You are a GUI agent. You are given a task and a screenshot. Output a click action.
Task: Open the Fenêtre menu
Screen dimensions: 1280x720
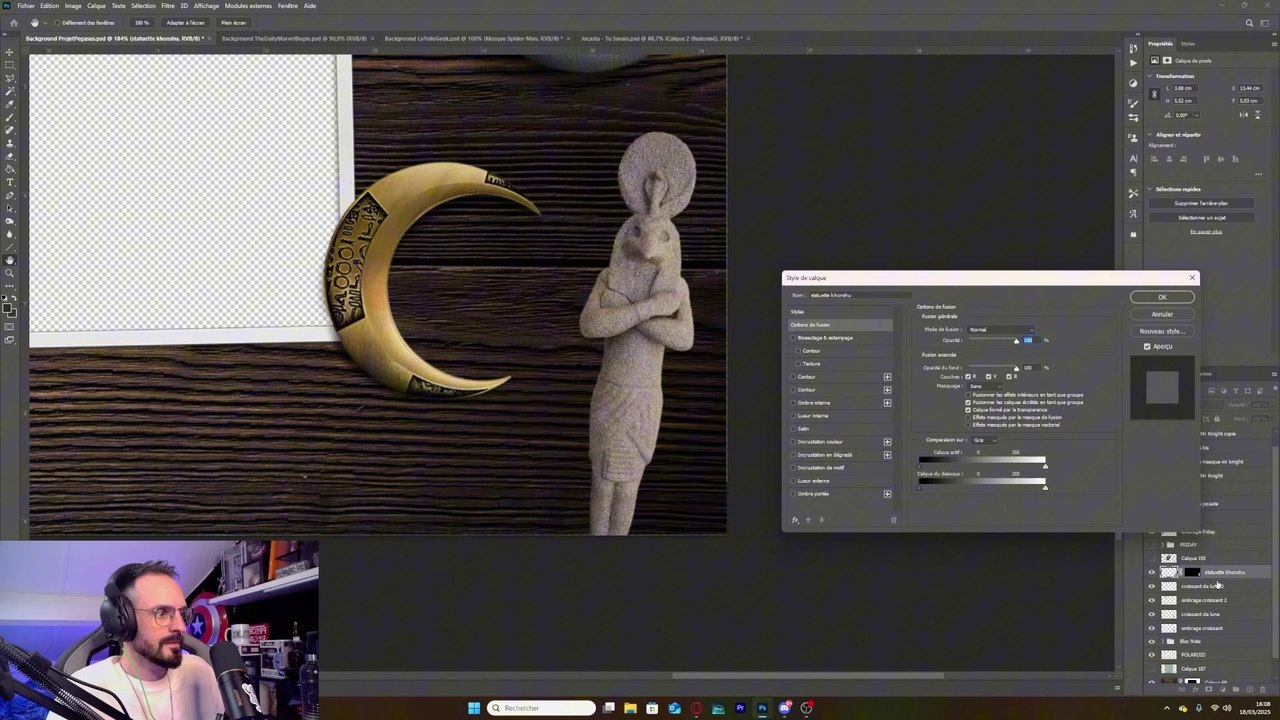(x=287, y=6)
